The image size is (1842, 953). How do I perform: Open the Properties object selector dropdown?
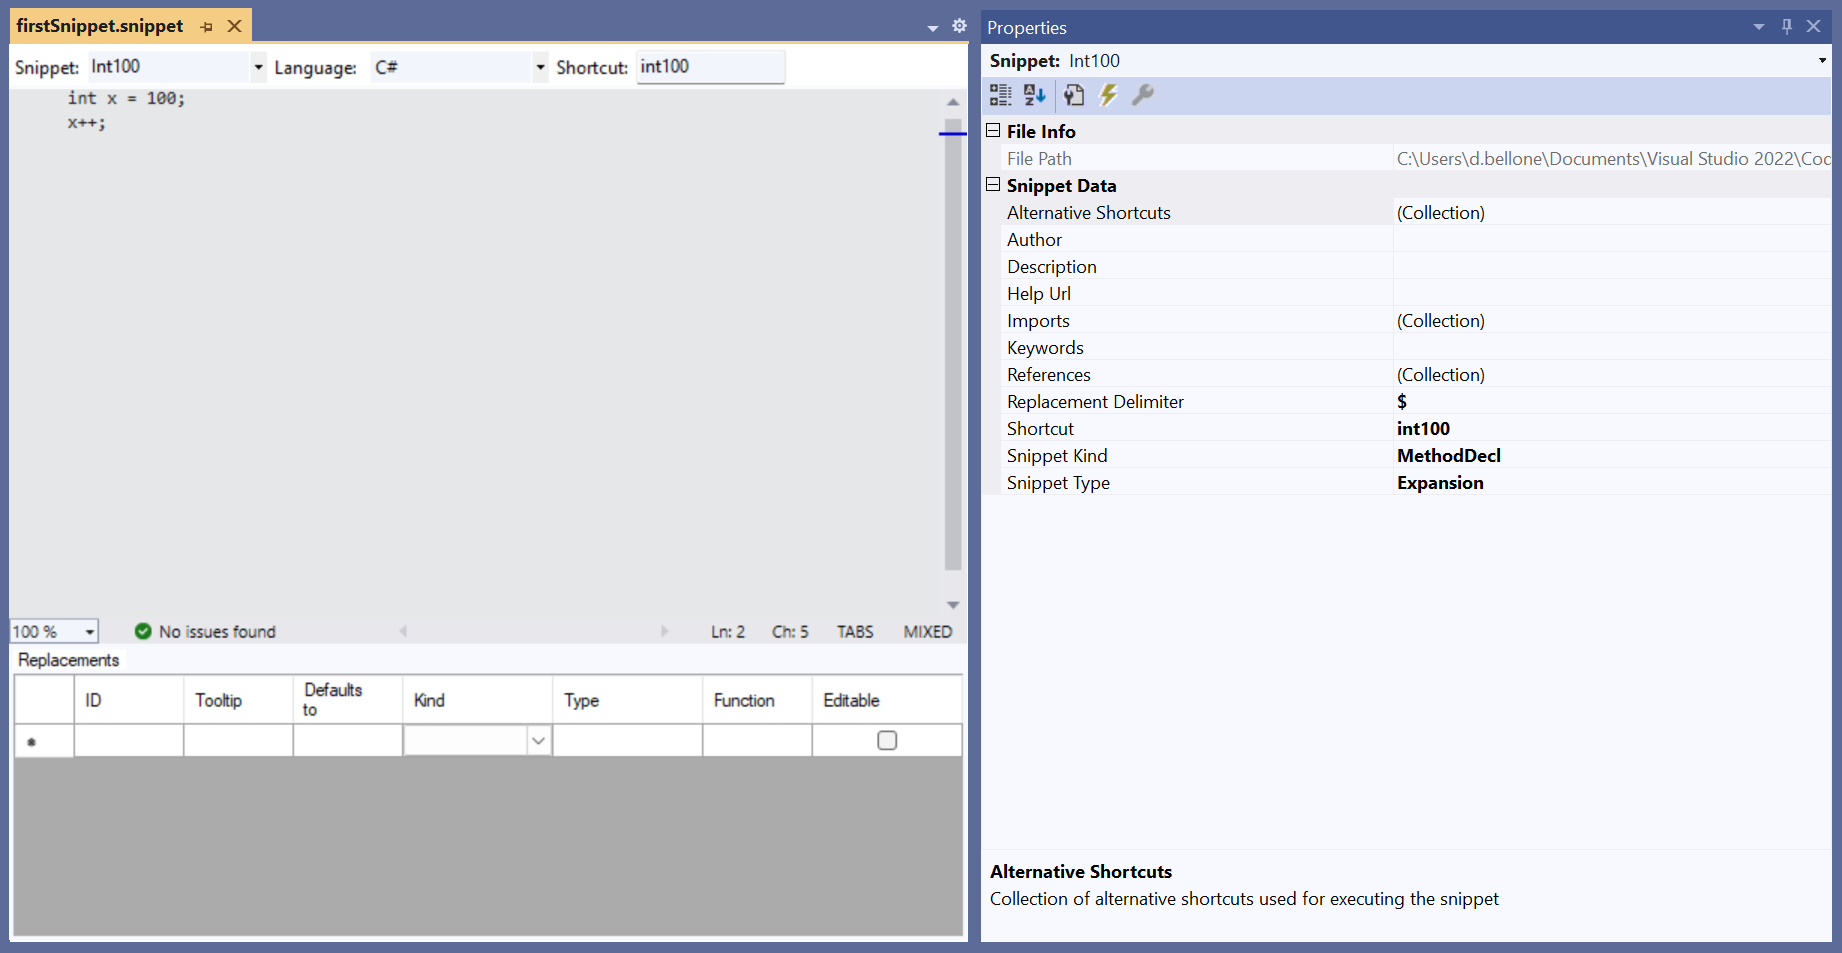(1822, 60)
